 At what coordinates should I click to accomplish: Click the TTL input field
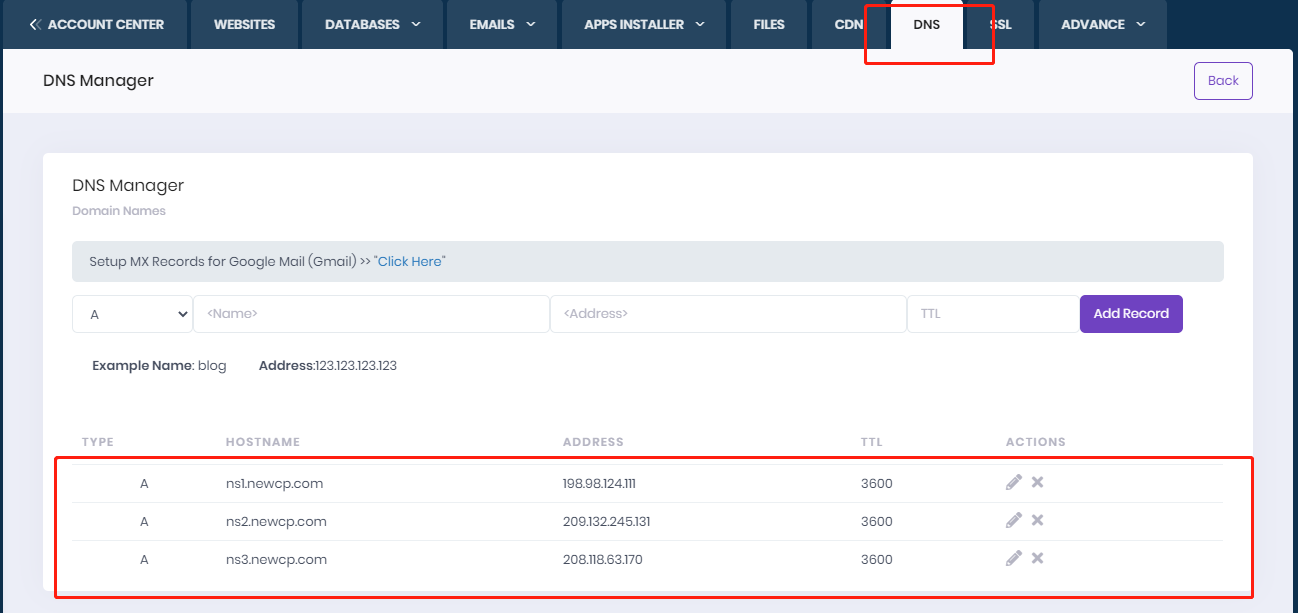pos(992,313)
